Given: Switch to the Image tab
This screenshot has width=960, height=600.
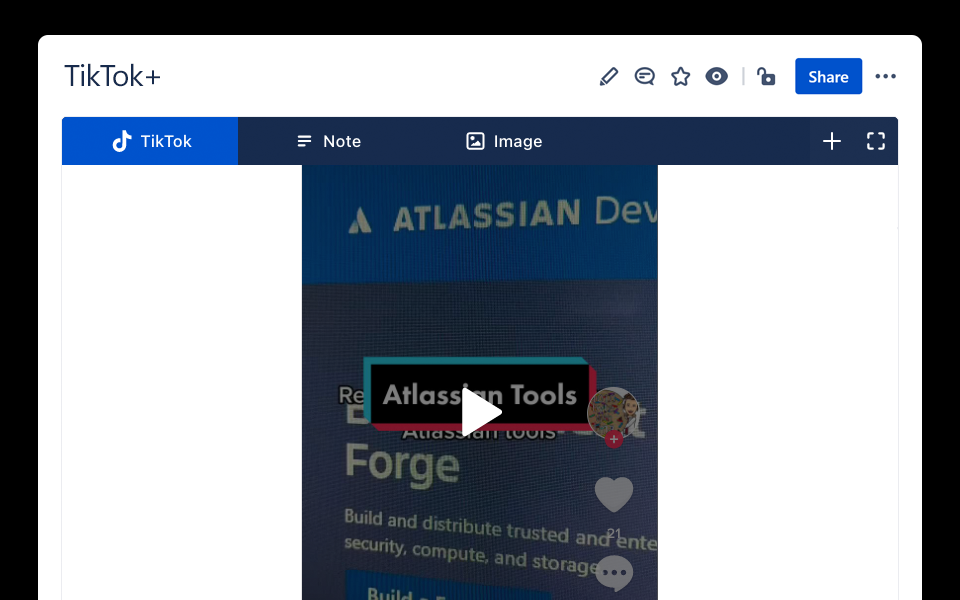Looking at the screenshot, I should click(x=504, y=141).
